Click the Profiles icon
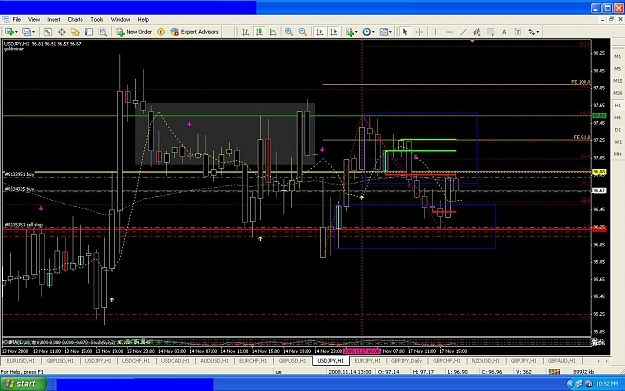The height and width of the screenshot is (391, 625). (x=26, y=32)
